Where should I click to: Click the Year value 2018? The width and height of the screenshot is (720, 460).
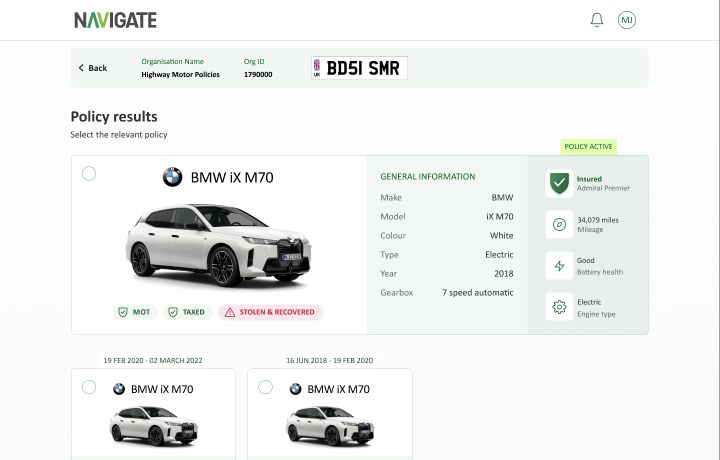point(504,274)
